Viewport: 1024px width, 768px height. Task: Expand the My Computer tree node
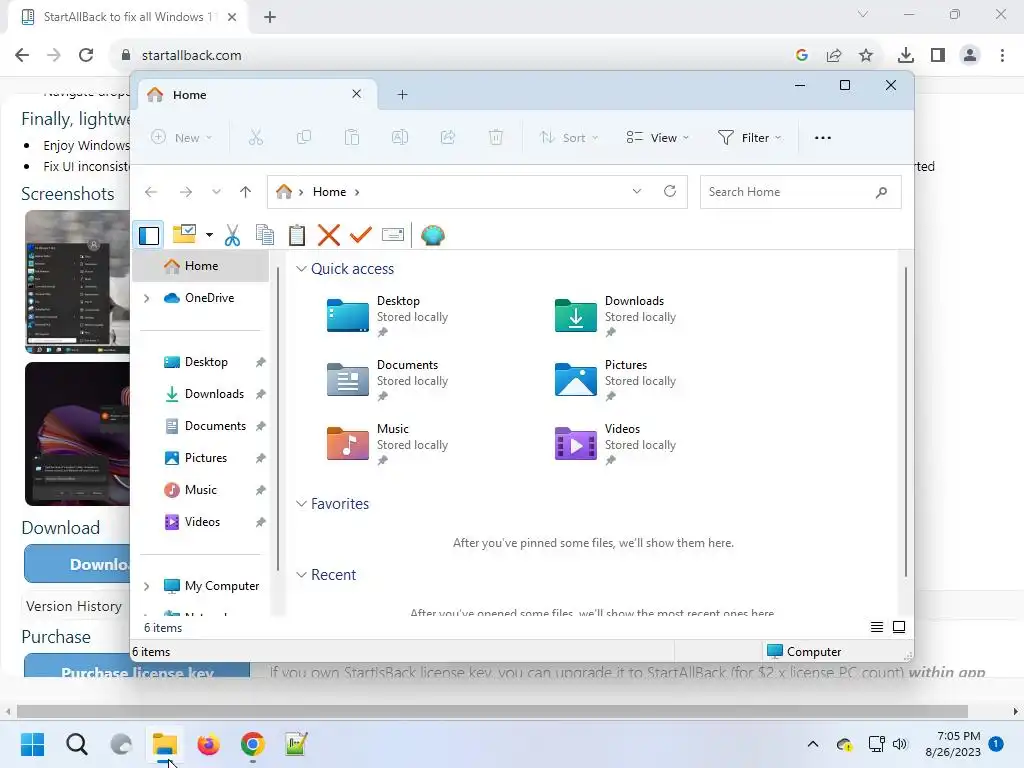[147, 586]
